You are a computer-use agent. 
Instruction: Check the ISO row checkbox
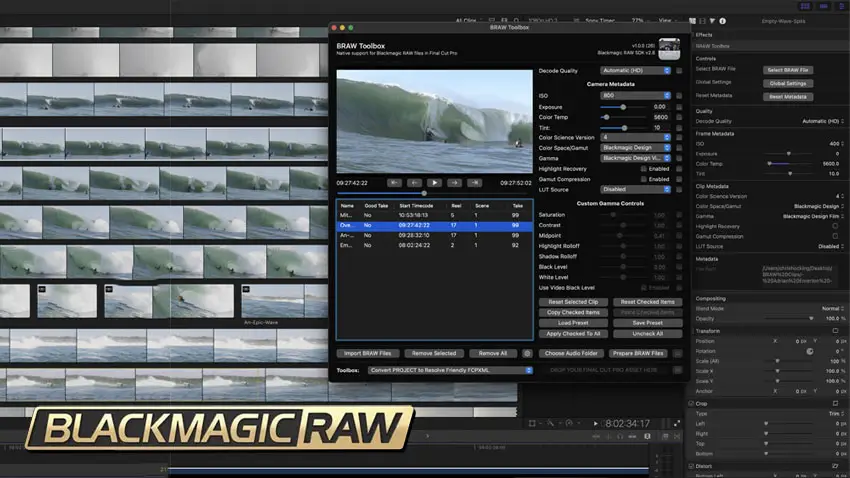click(679, 96)
